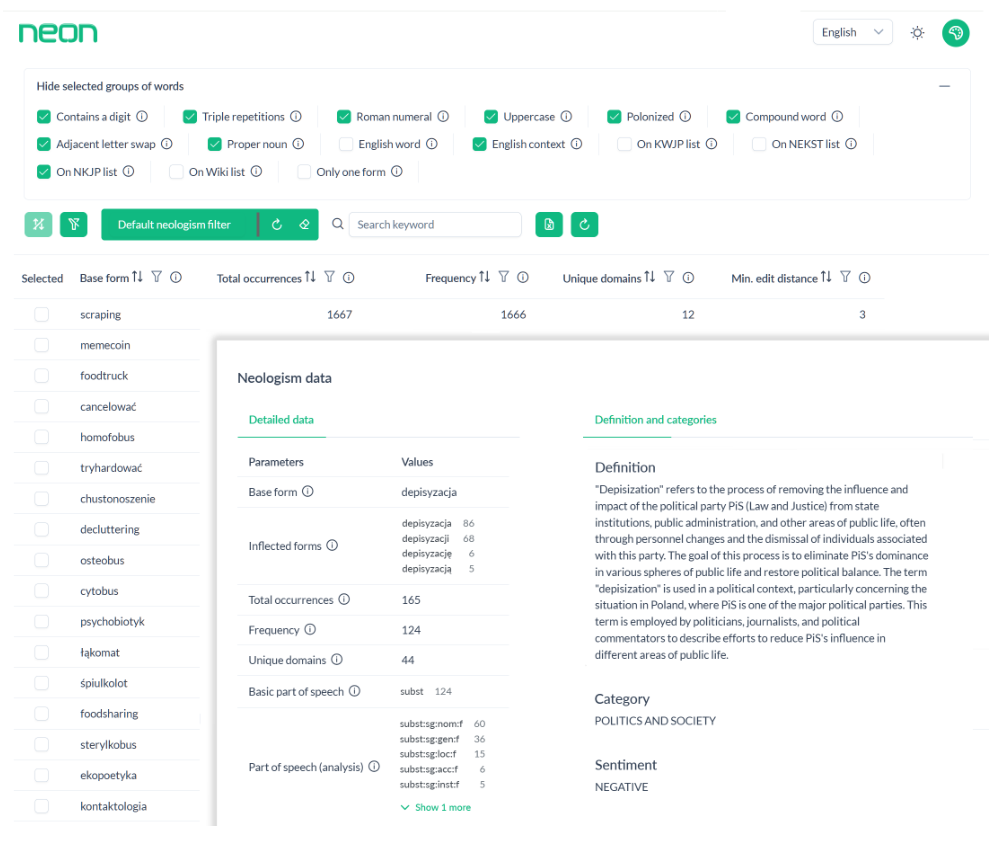Screen dimensions: 1007x853
Task: Switch to the Detailed data tab
Action: [281, 420]
